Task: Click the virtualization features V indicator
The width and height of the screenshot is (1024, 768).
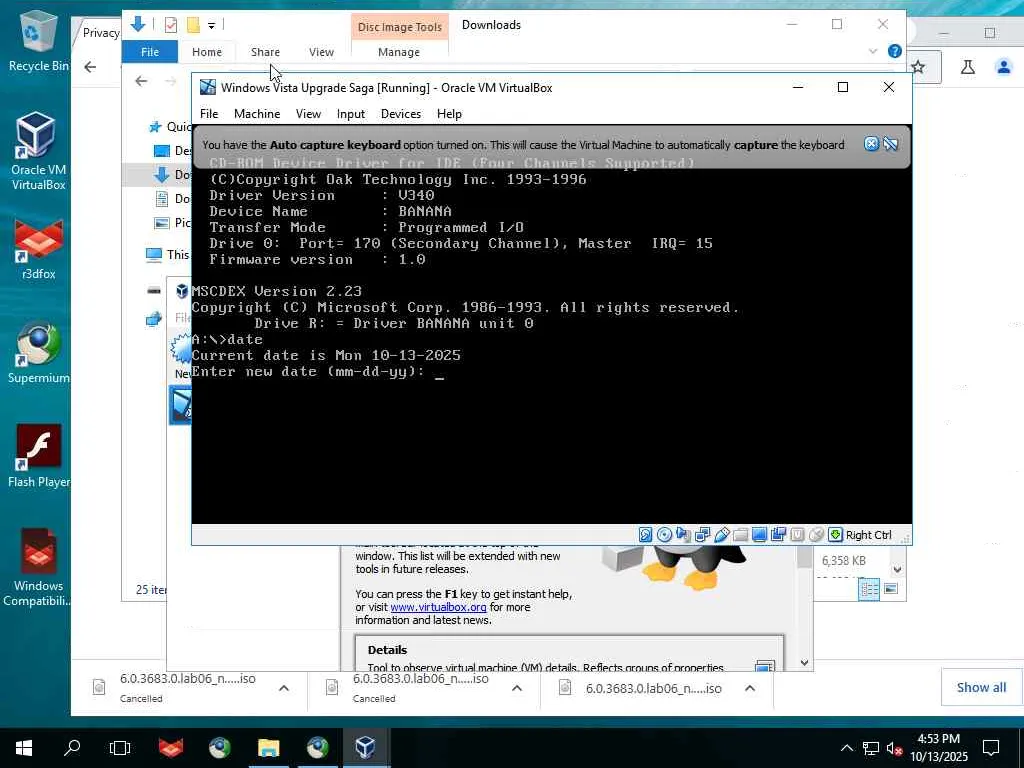Action: tap(797, 535)
